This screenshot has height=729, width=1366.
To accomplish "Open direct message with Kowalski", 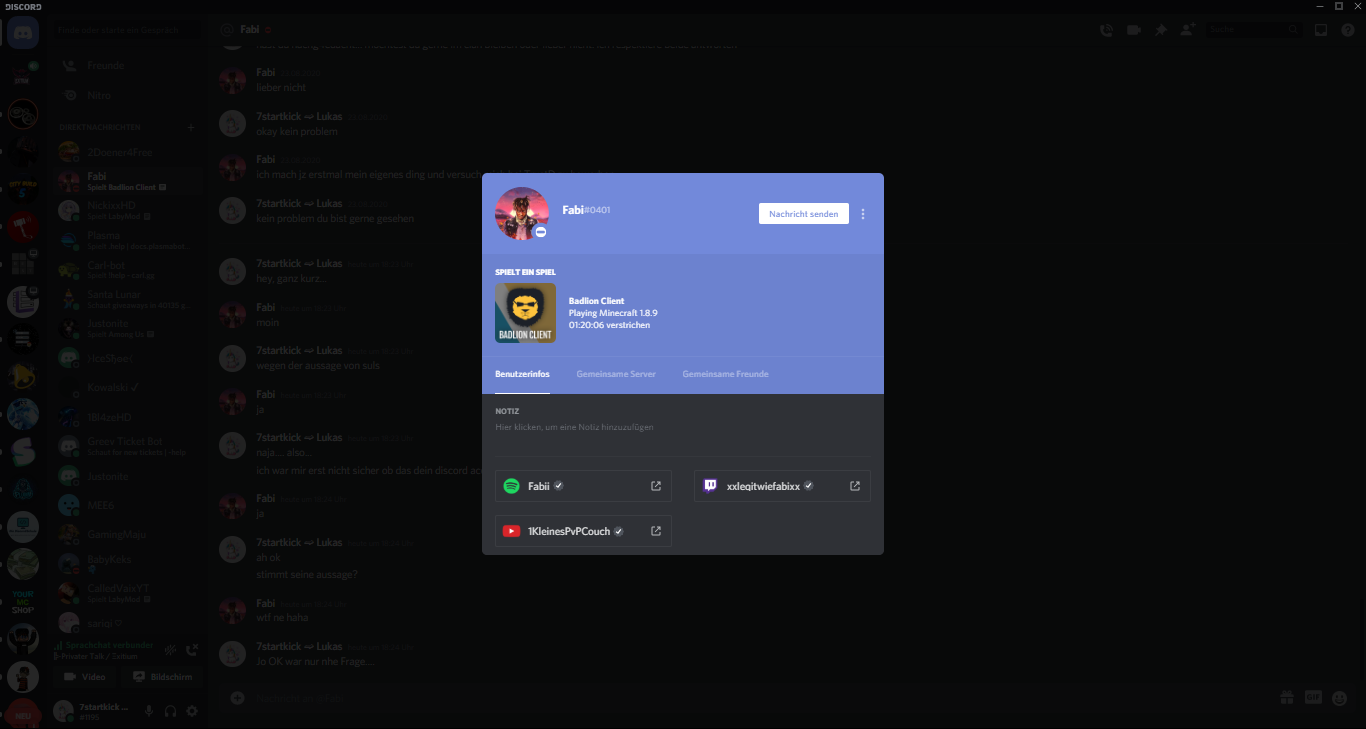I will point(130,387).
